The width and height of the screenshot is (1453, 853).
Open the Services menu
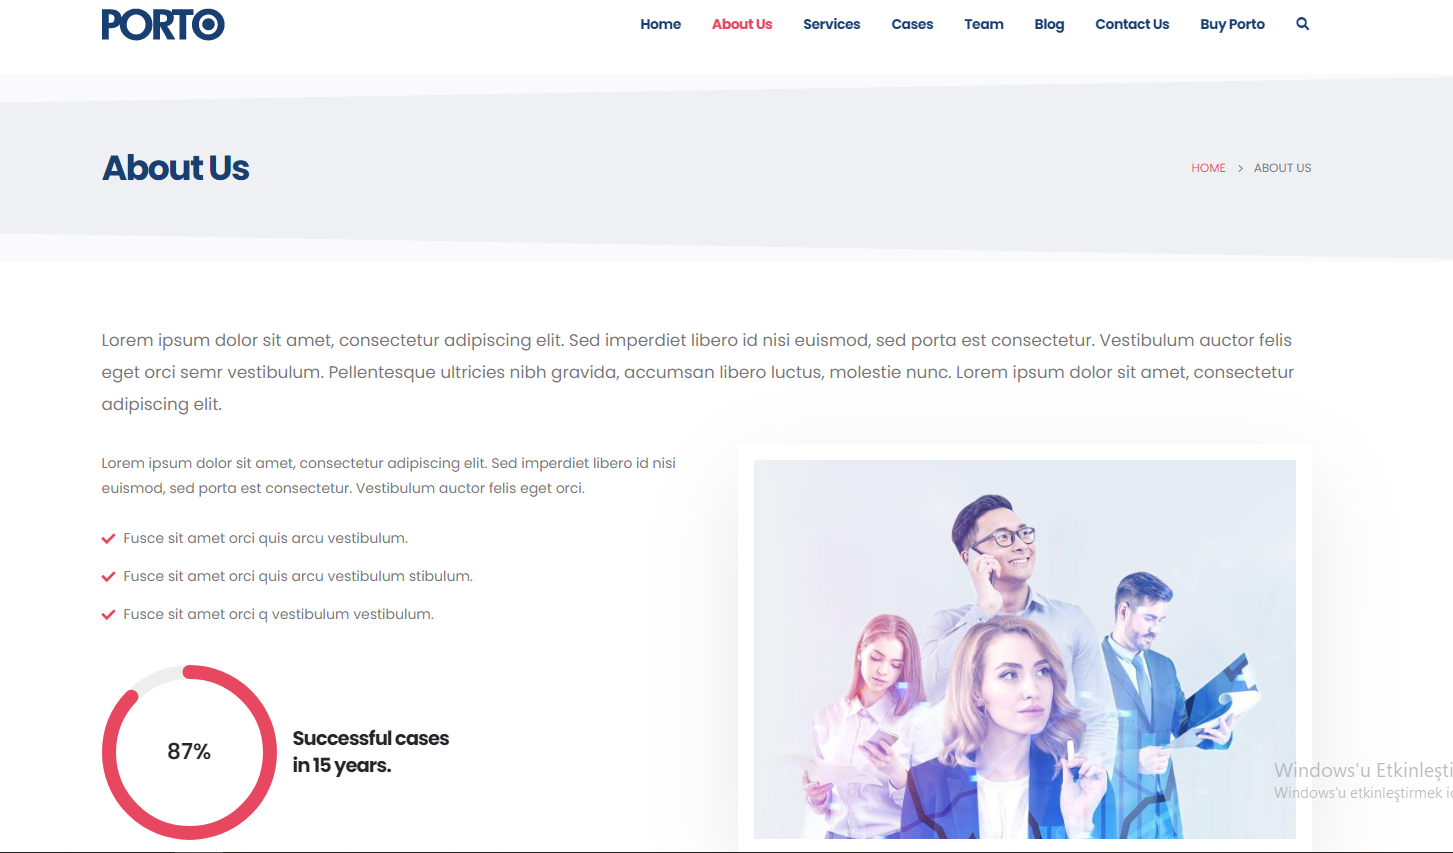[x=832, y=24]
